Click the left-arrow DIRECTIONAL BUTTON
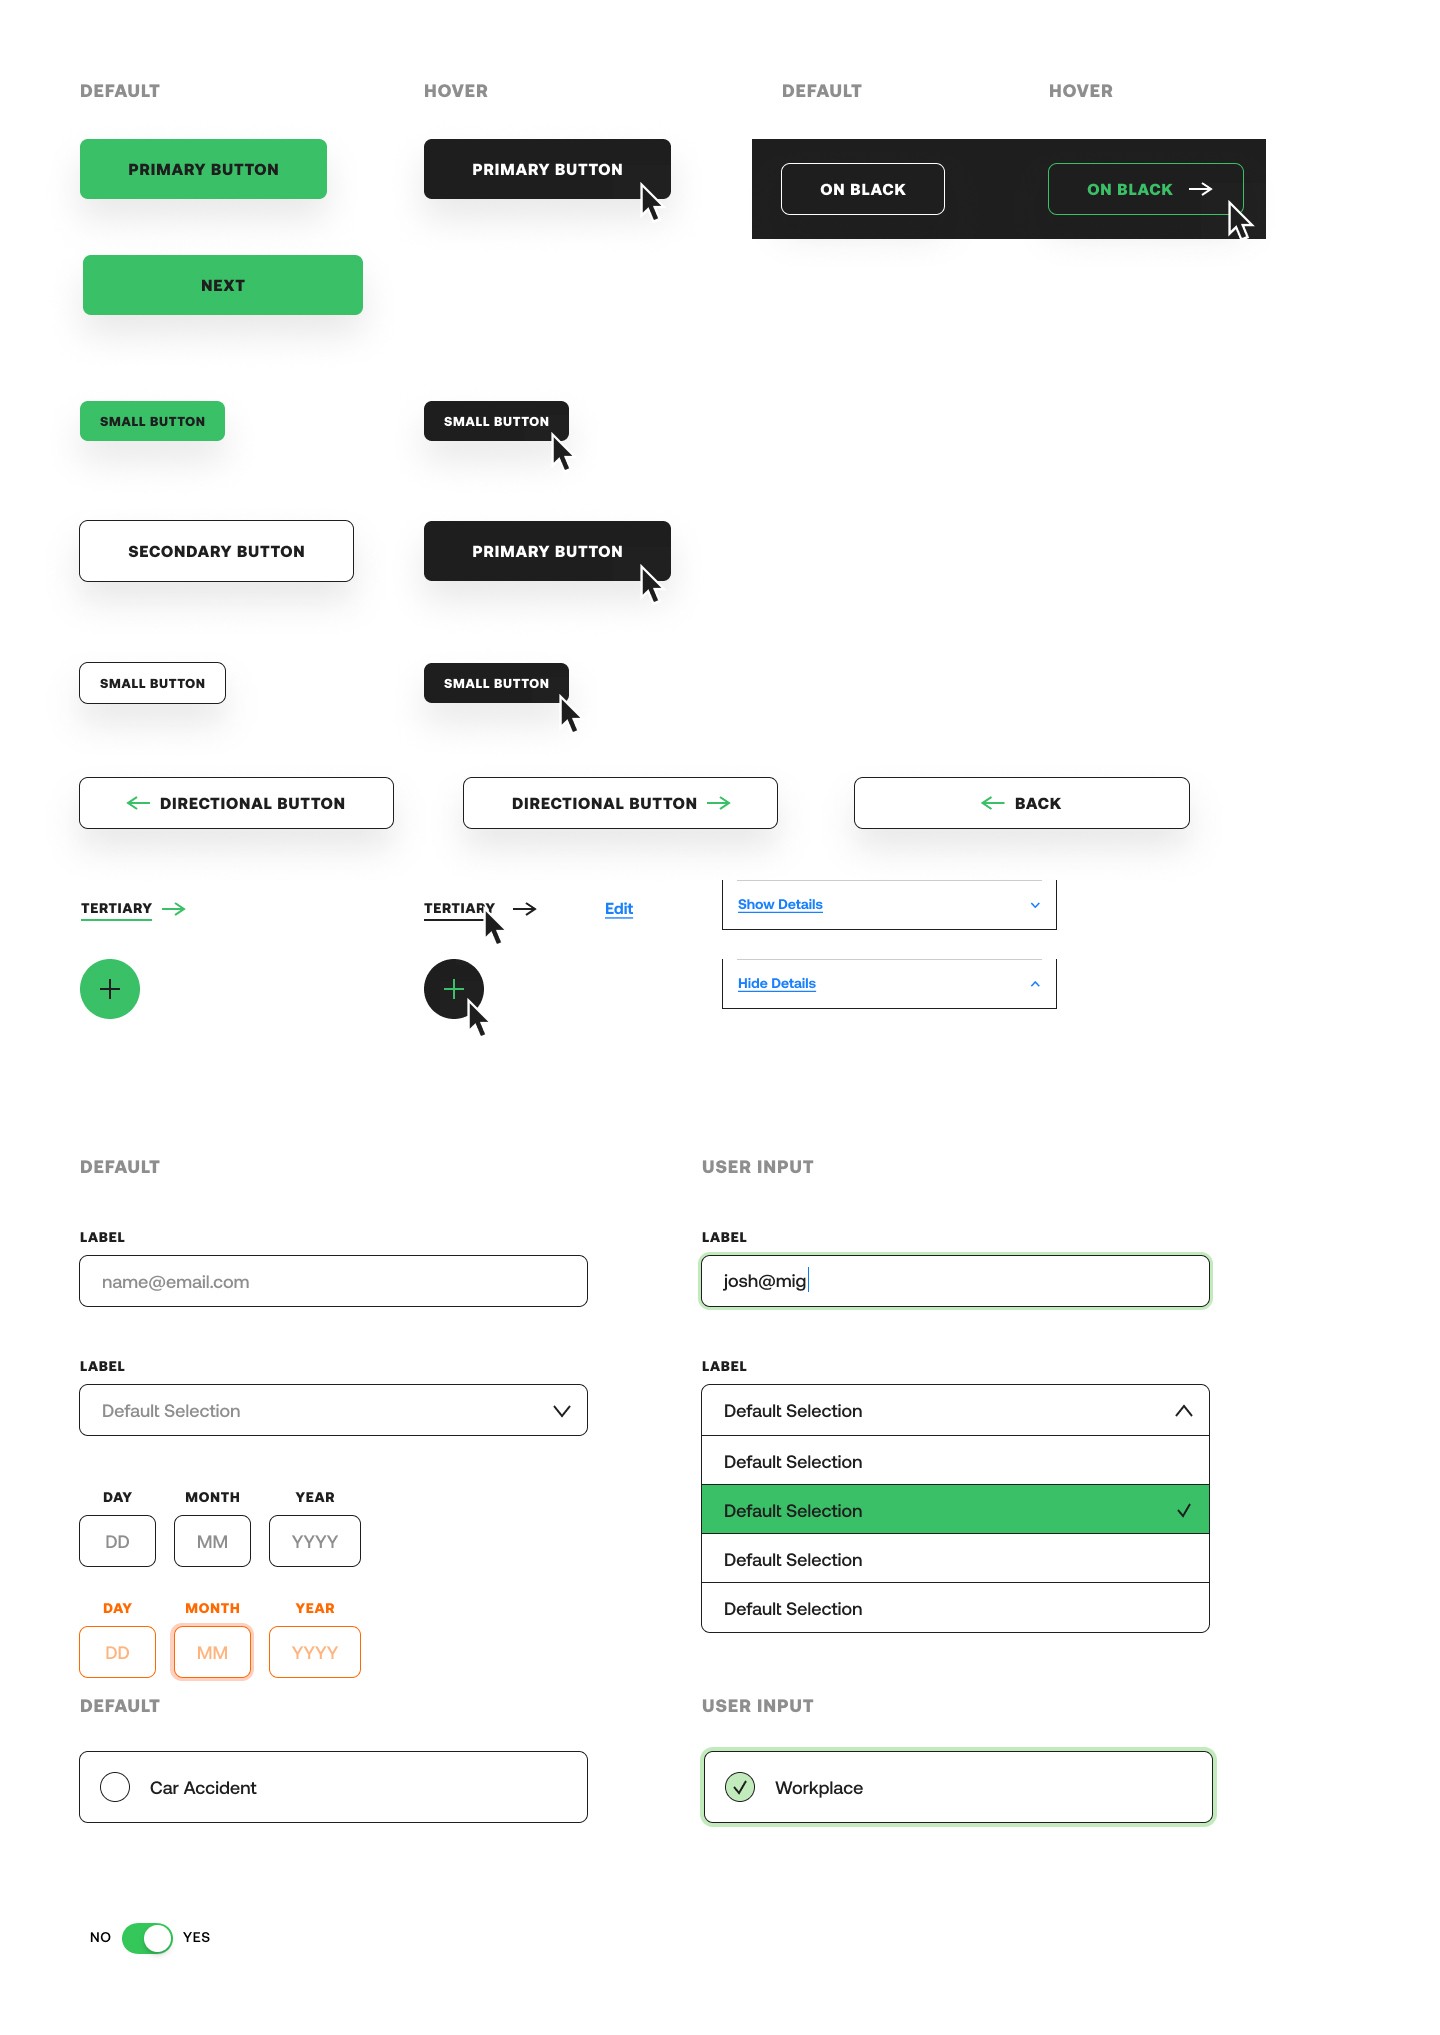The height and width of the screenshot is (2035, 1440). pos(236,803)
